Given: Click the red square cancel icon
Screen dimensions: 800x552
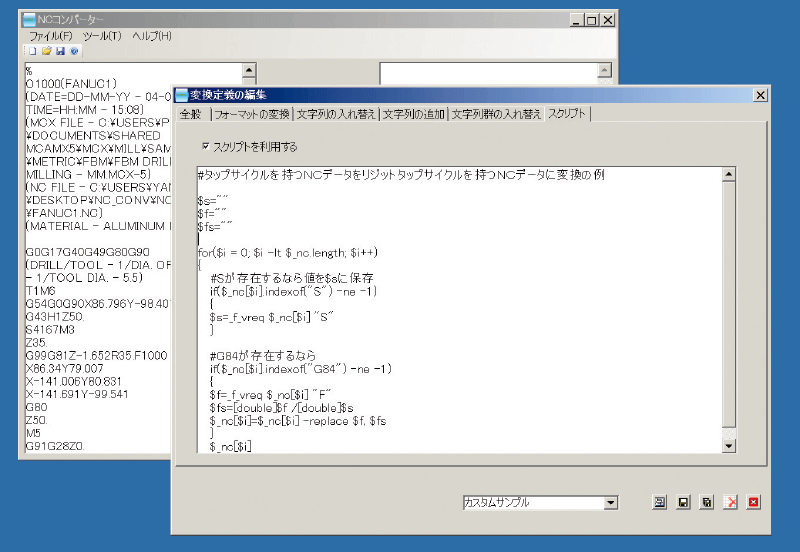Looking at the screenshot, I should pos(754,502).
